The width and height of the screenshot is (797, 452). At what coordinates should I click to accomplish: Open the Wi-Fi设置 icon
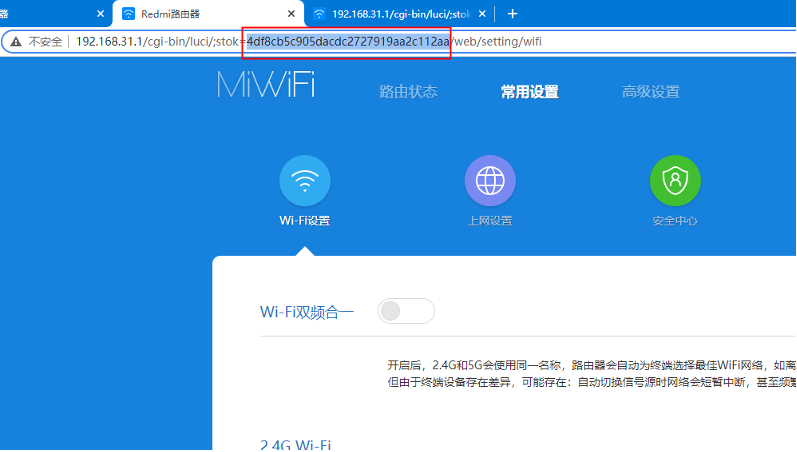[304, 180]
